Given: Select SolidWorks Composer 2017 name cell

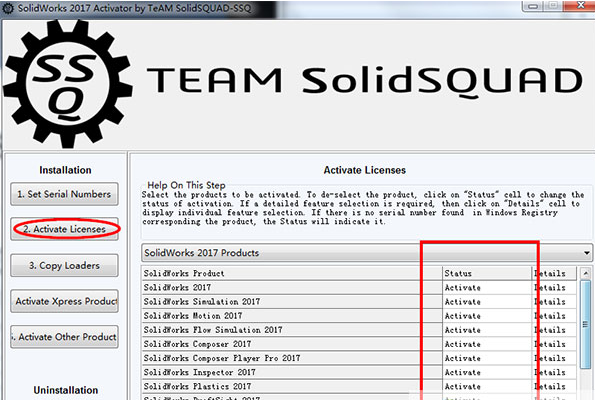Looking at the screenshot, I should click(x=292, y=344).
